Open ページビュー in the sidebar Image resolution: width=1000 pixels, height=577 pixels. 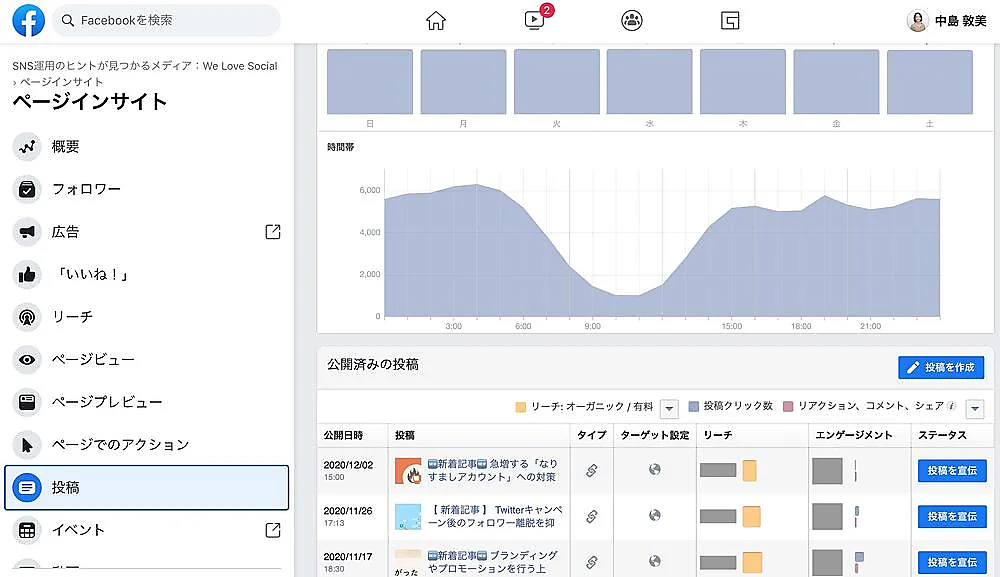[x=93, y=359]
